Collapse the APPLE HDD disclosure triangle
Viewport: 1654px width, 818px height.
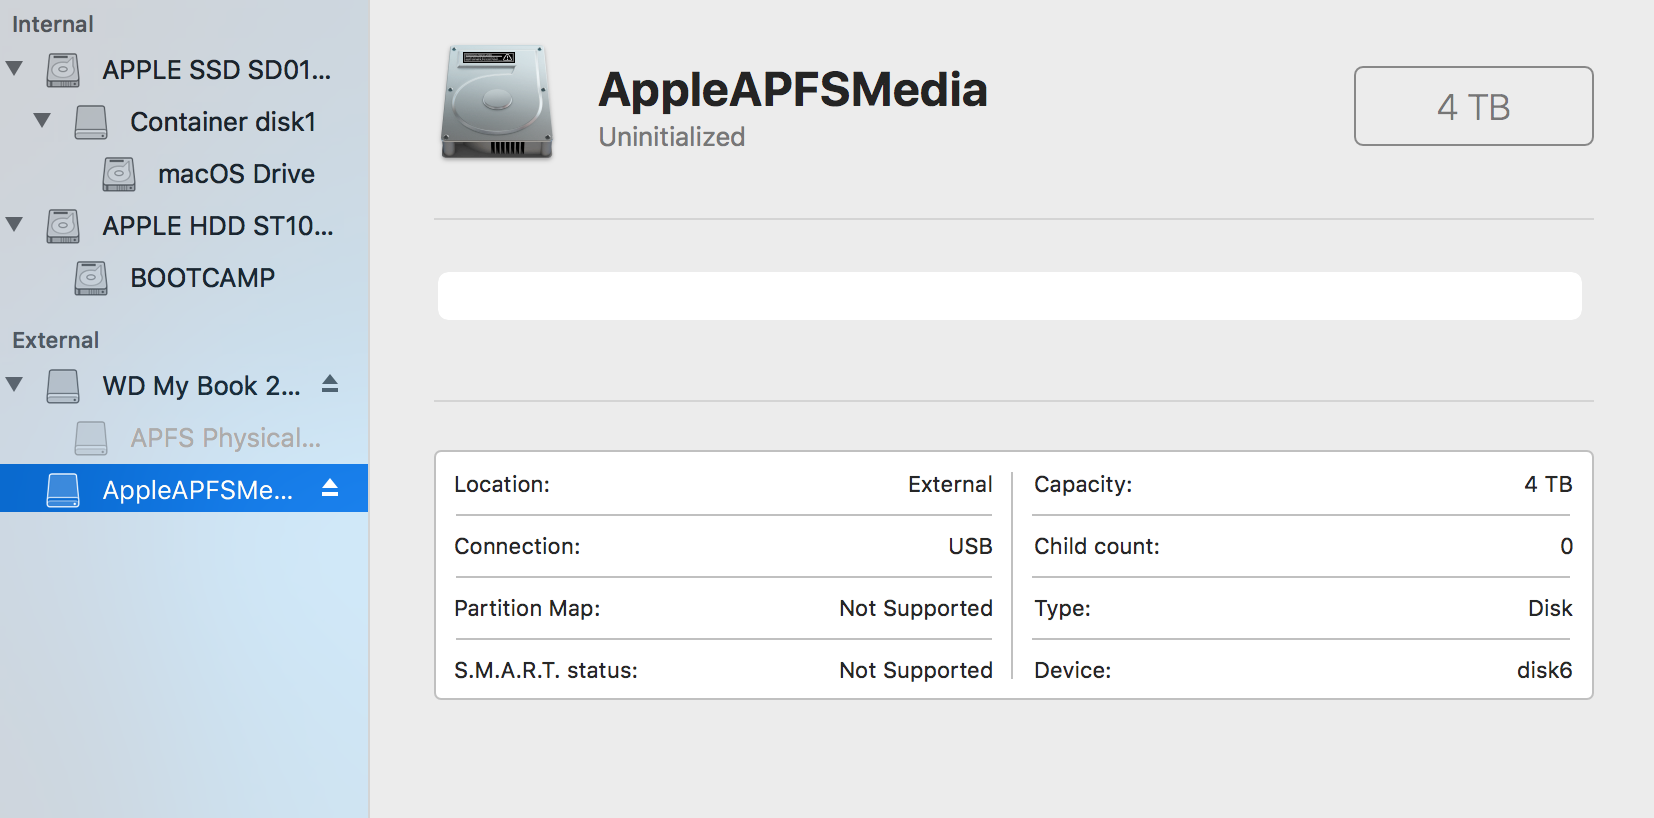(14, 225)
